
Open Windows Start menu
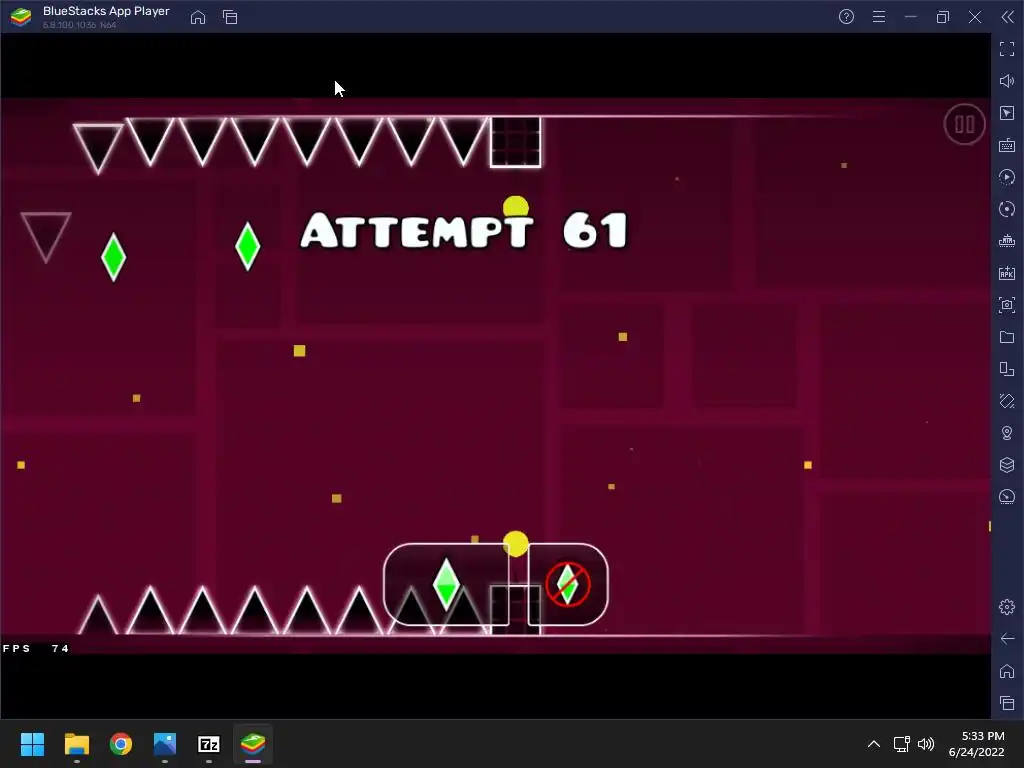(32, 744)
